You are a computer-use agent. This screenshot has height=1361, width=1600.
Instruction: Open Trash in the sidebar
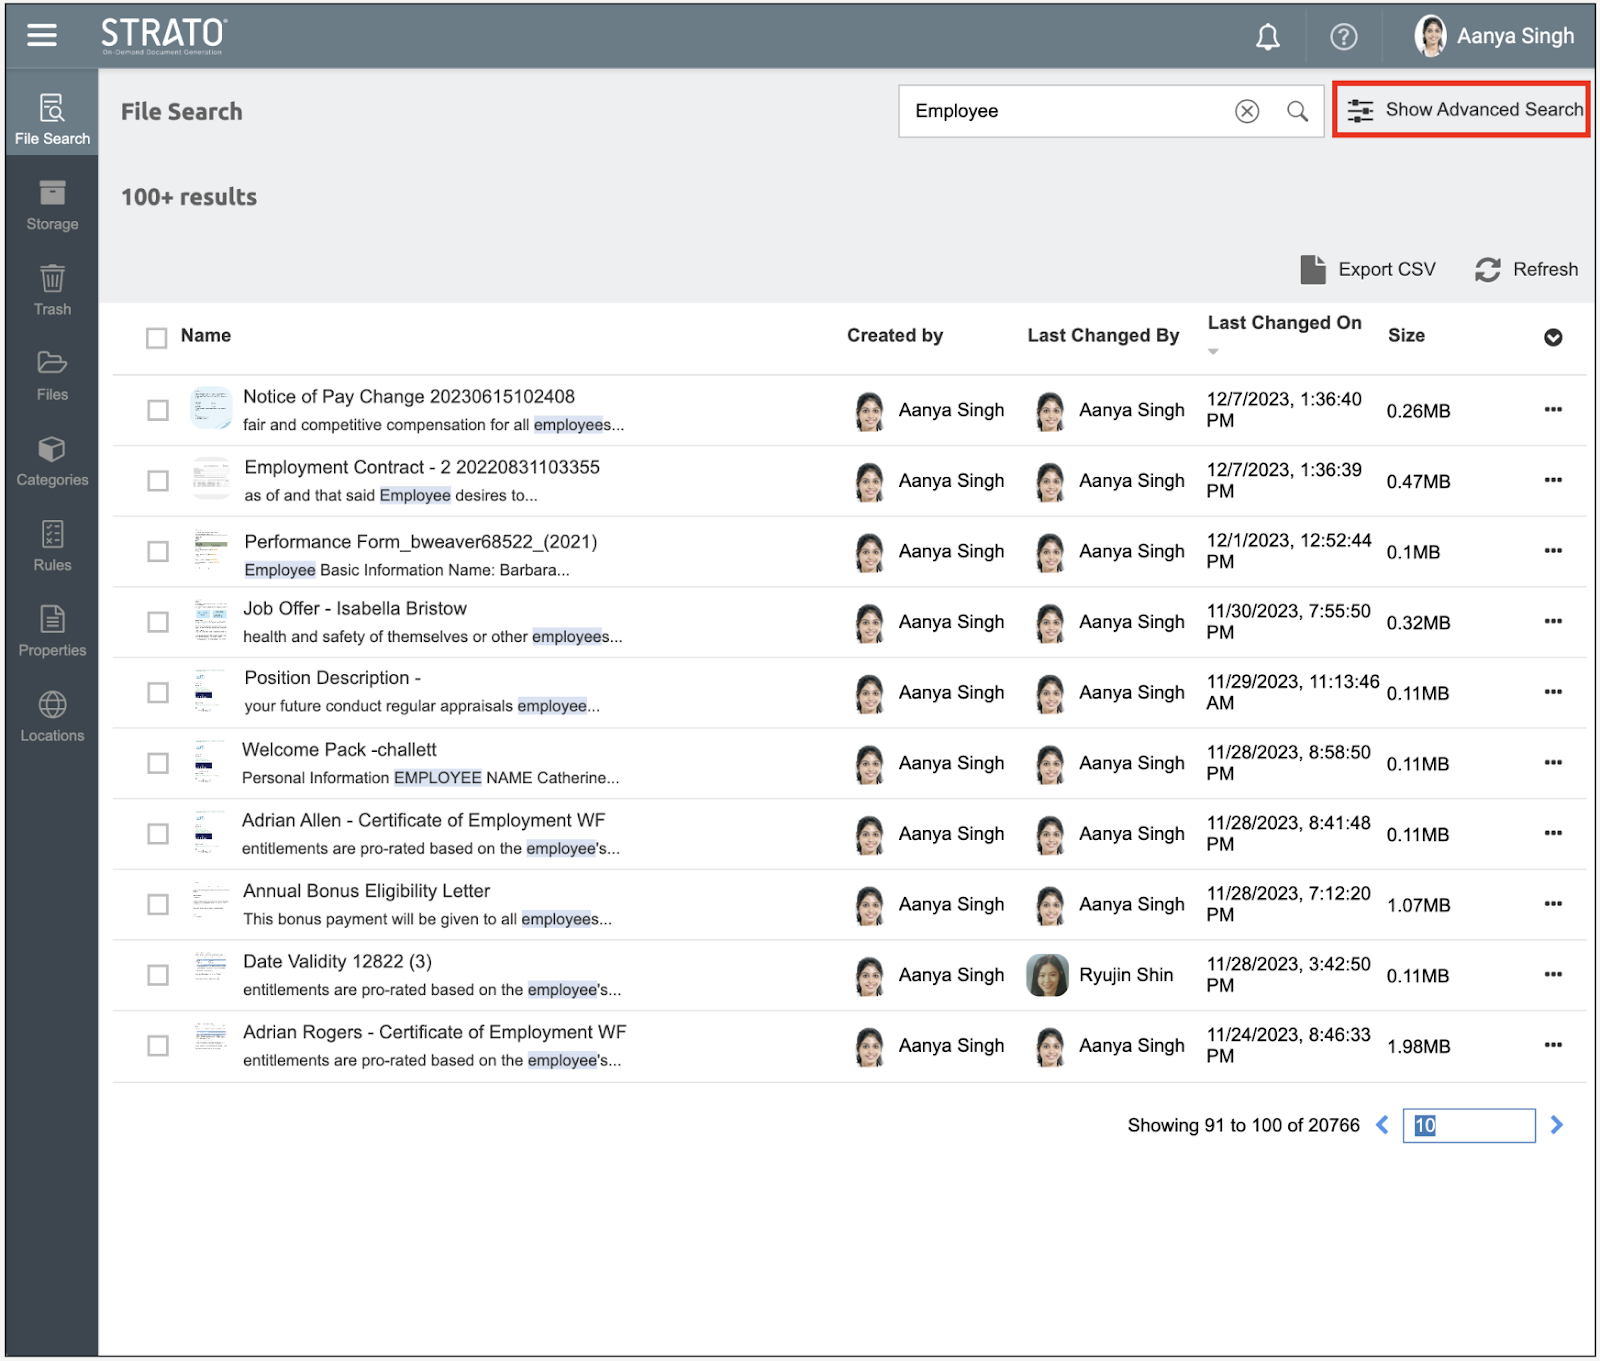click(x=52, y=290)
